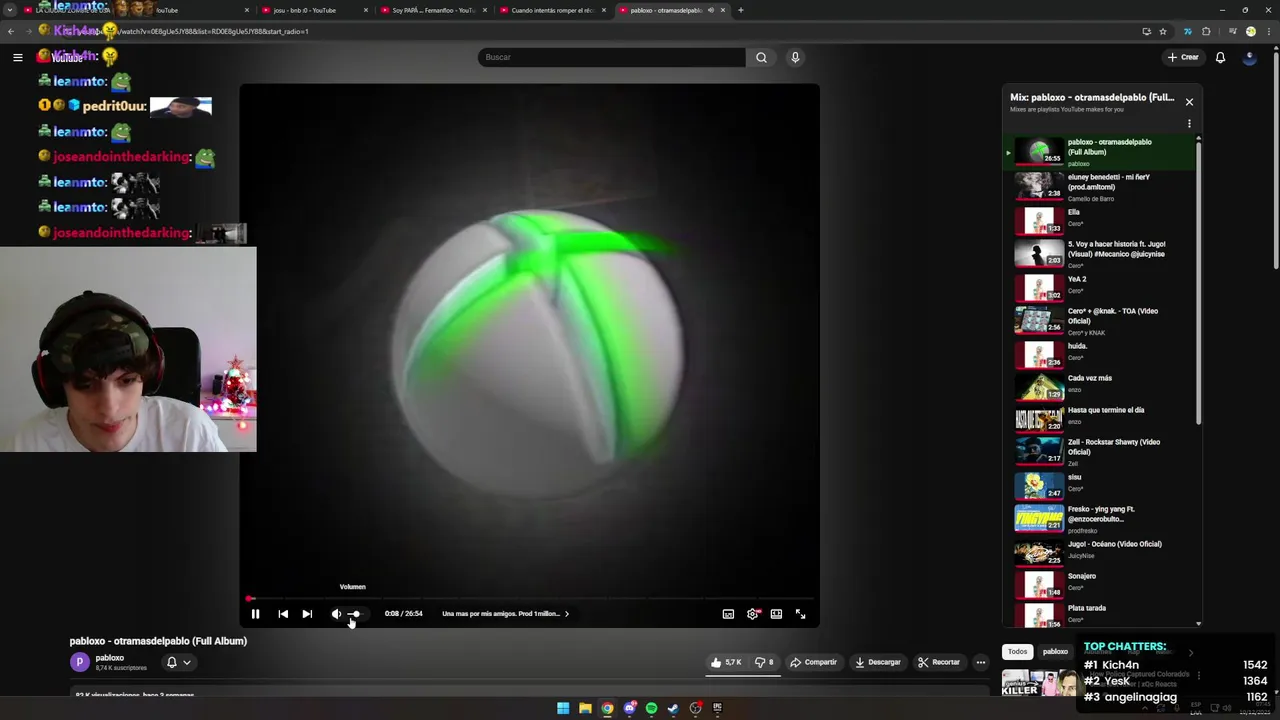Image resolution: width=1280 pixels, height=720 pixels.
Task: Play 'Voy a hacer historia ft. Jugo!' item
Action: coord(1100,254)
